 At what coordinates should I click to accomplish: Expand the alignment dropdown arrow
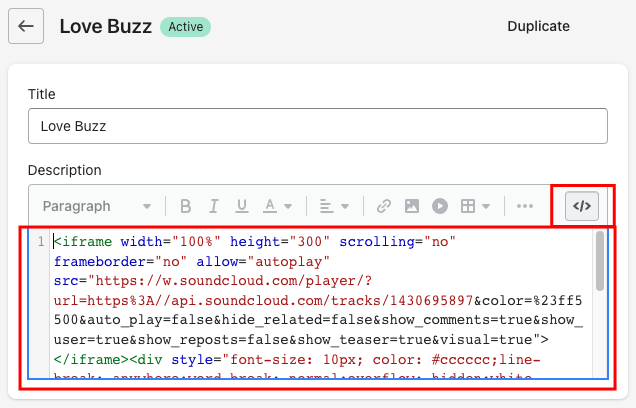pos(345,206)
